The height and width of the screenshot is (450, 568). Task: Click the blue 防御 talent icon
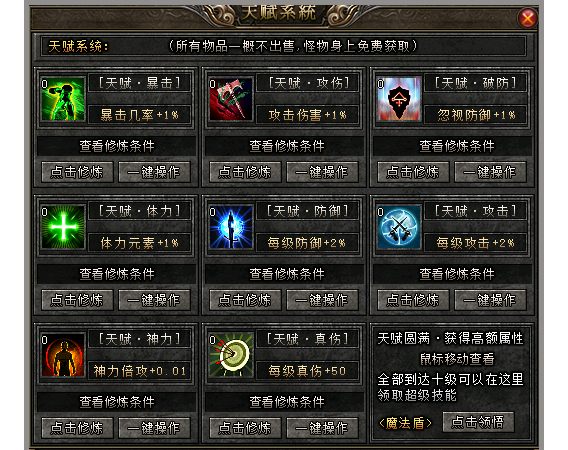231,227
